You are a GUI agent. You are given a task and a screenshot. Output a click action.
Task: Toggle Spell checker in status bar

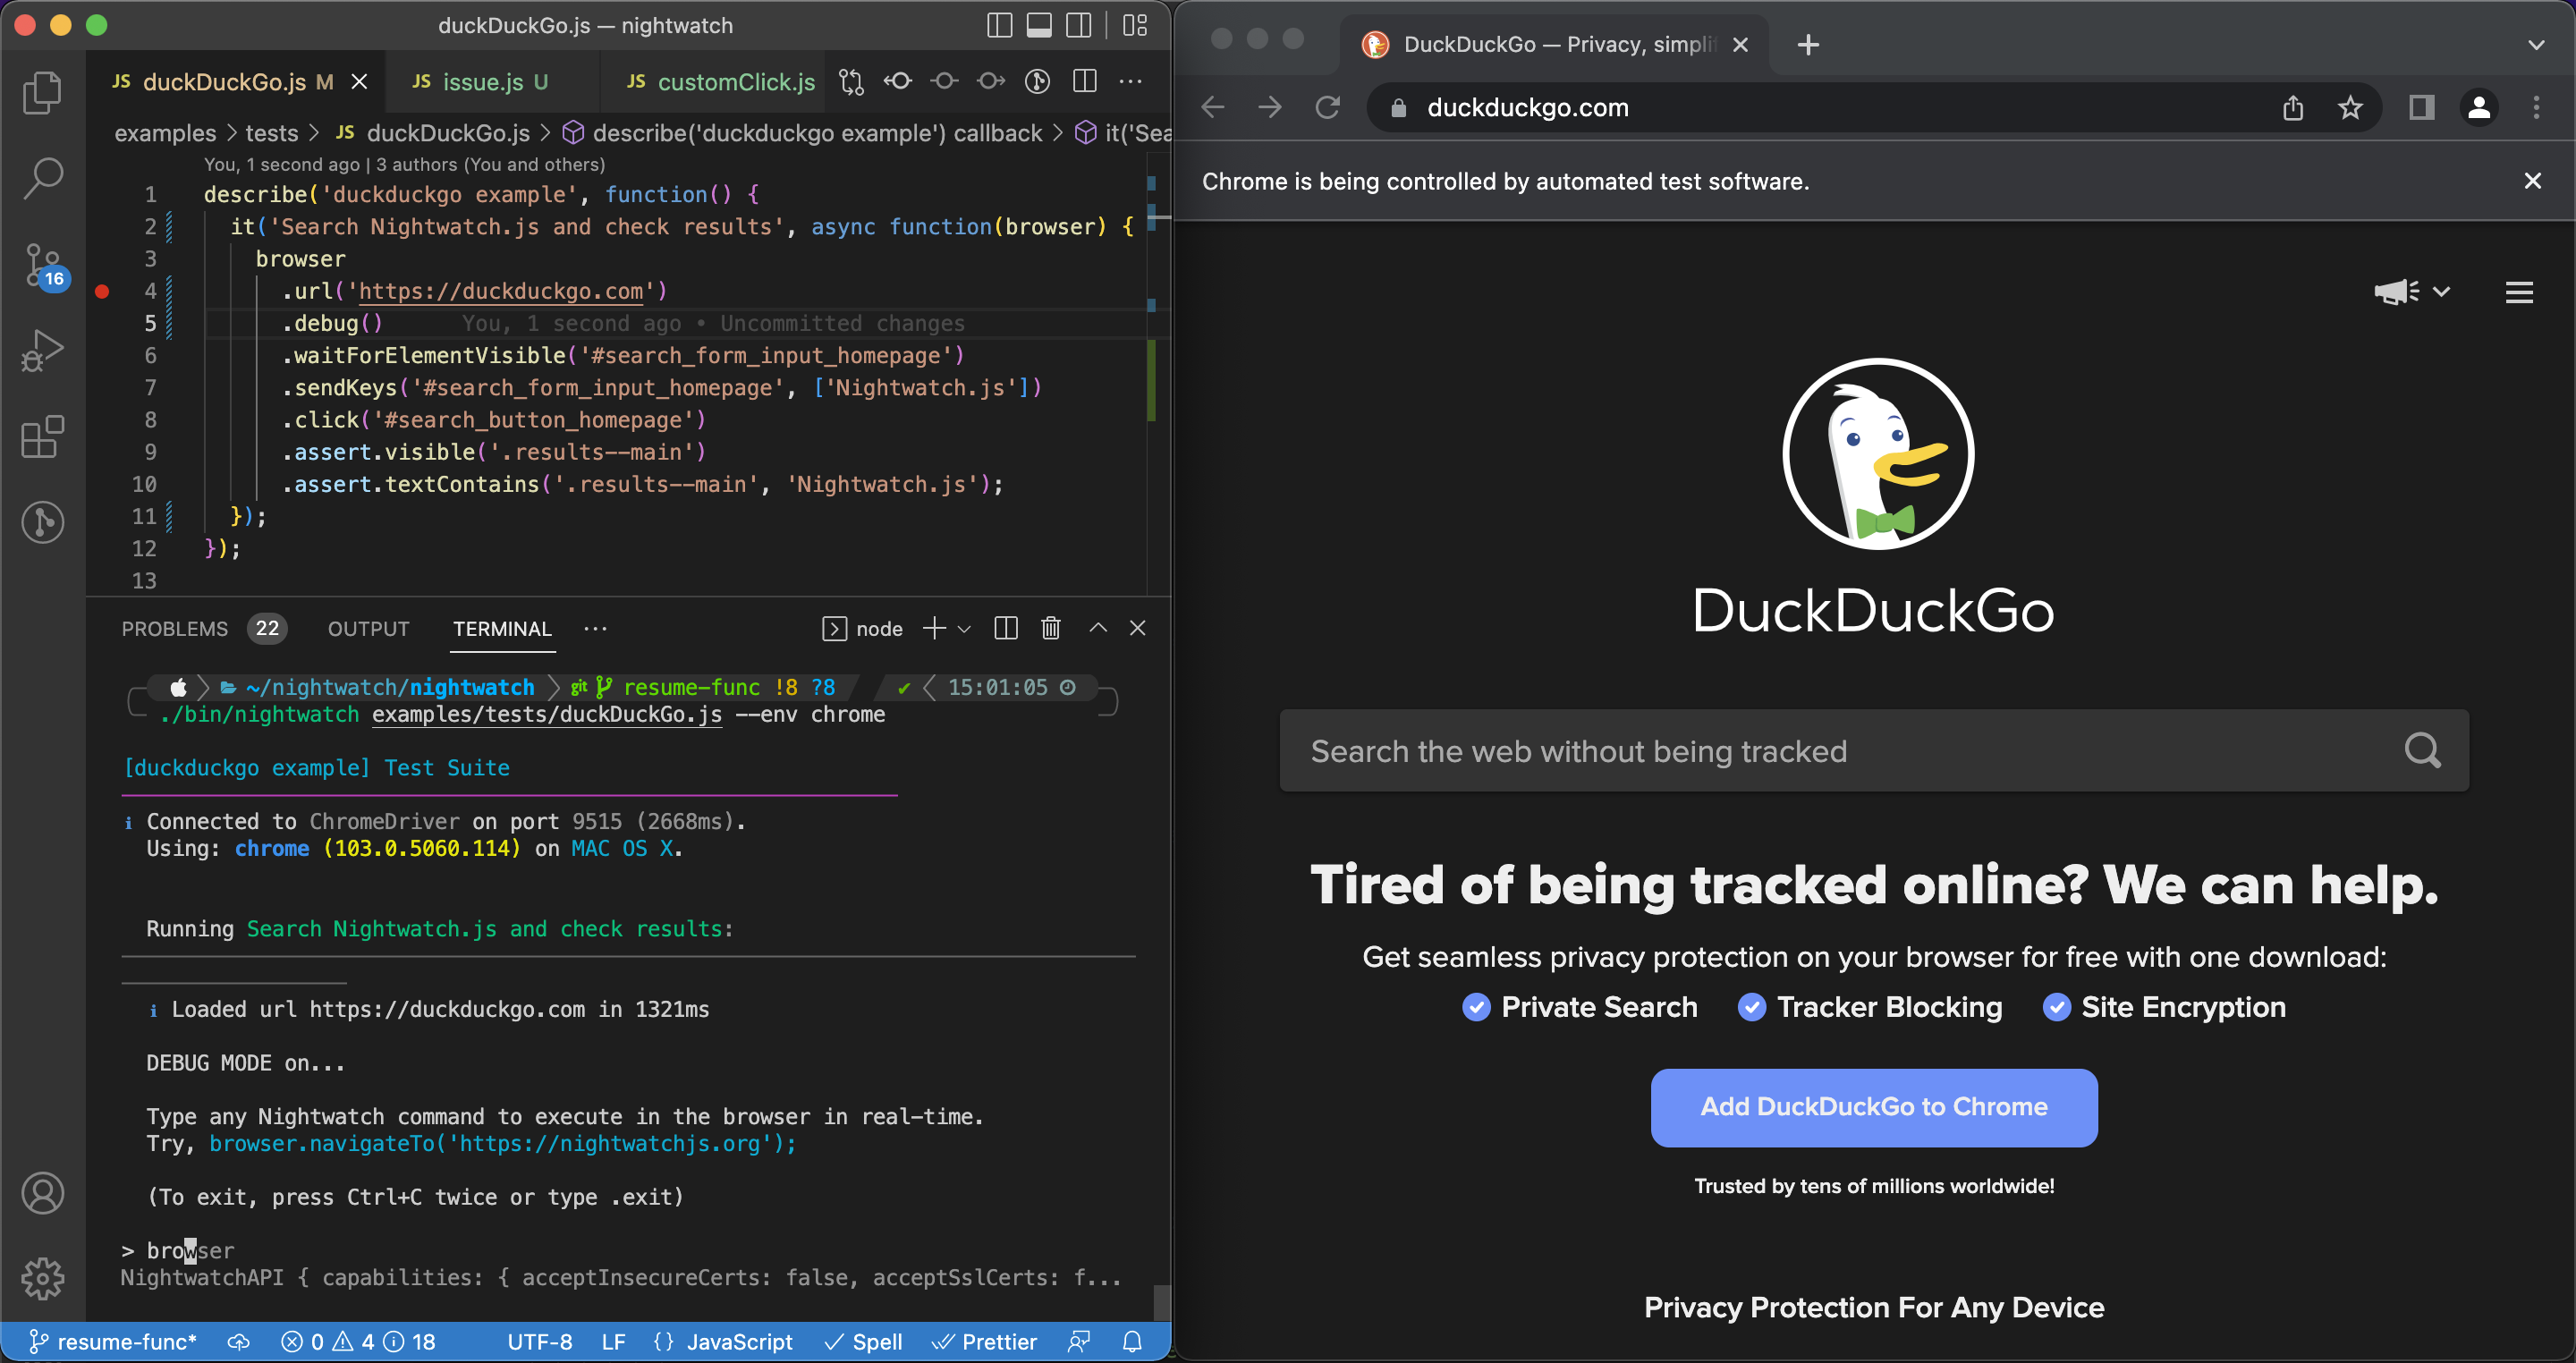coord(864,1341)
